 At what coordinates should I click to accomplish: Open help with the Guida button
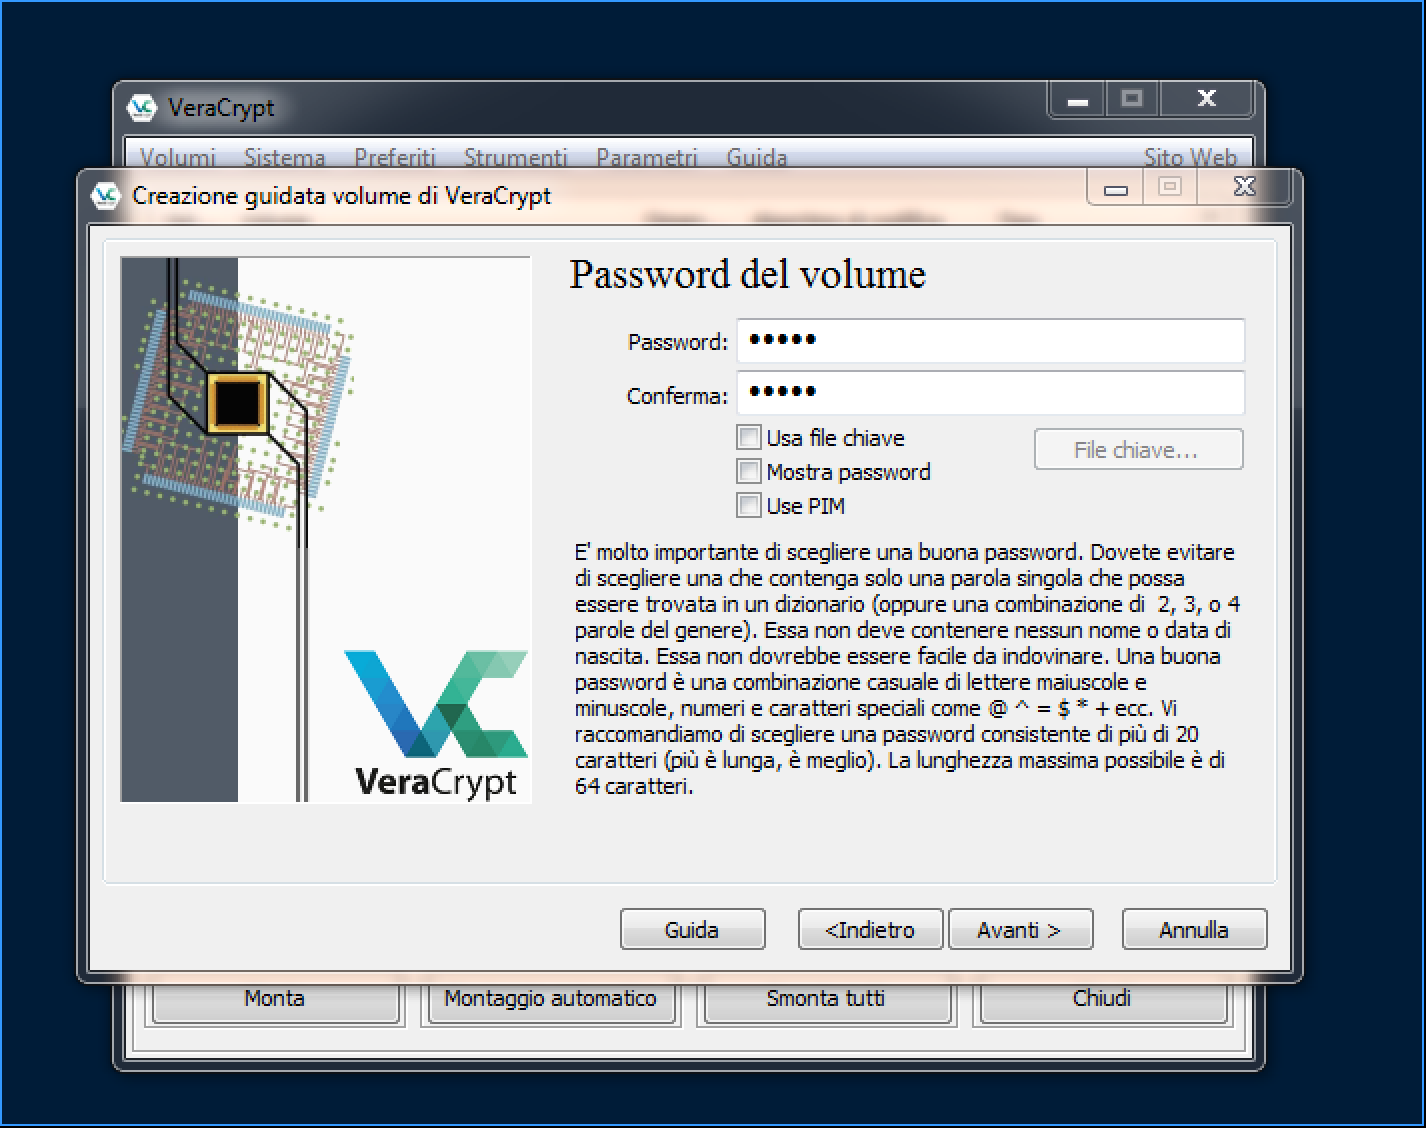[x=692, y=929]
